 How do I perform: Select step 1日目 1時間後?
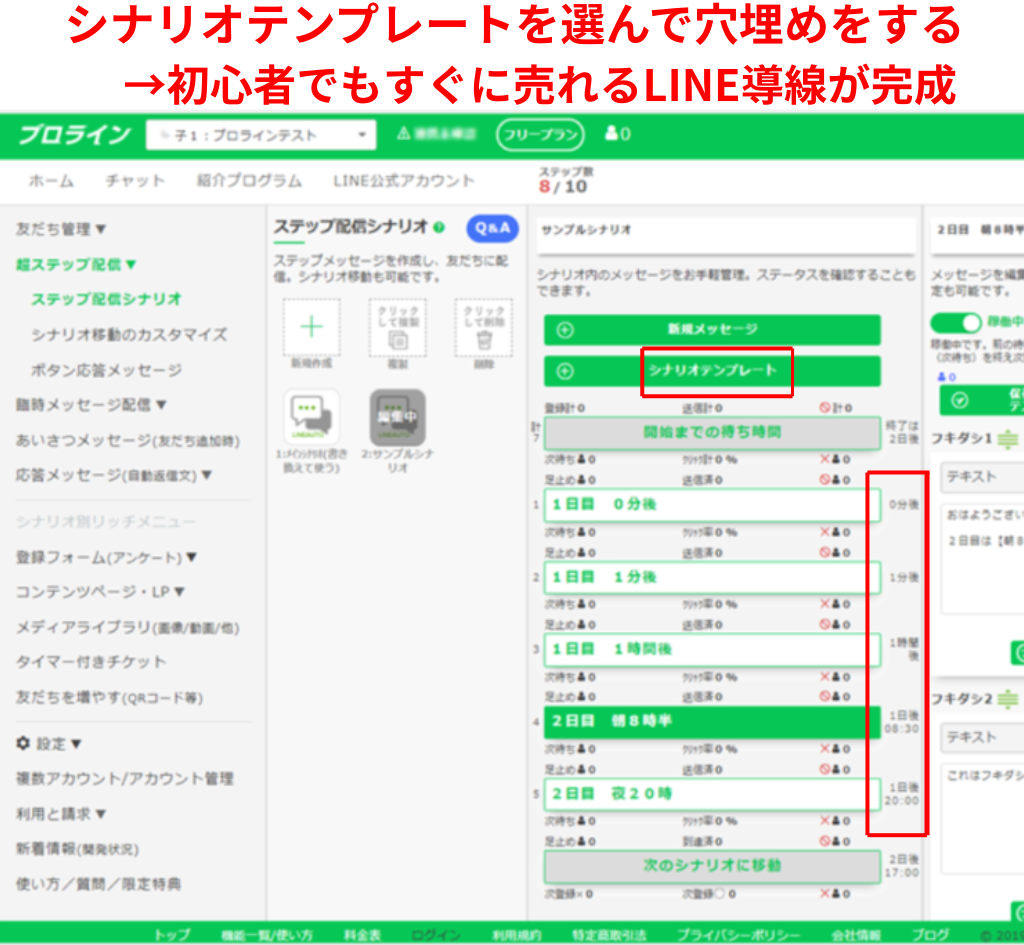pos(712,650)
